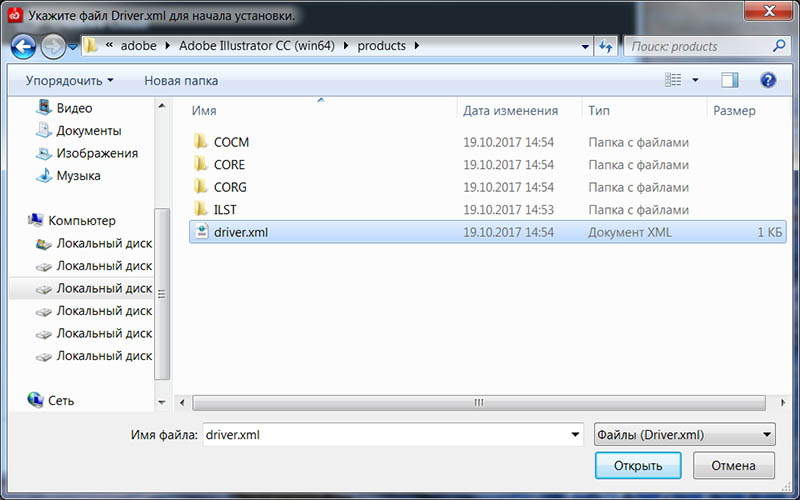Click horizontal scrollbar right arrow
Image resolution: width=800 pixels, height=500 pixels.
(x=783, y=403)
